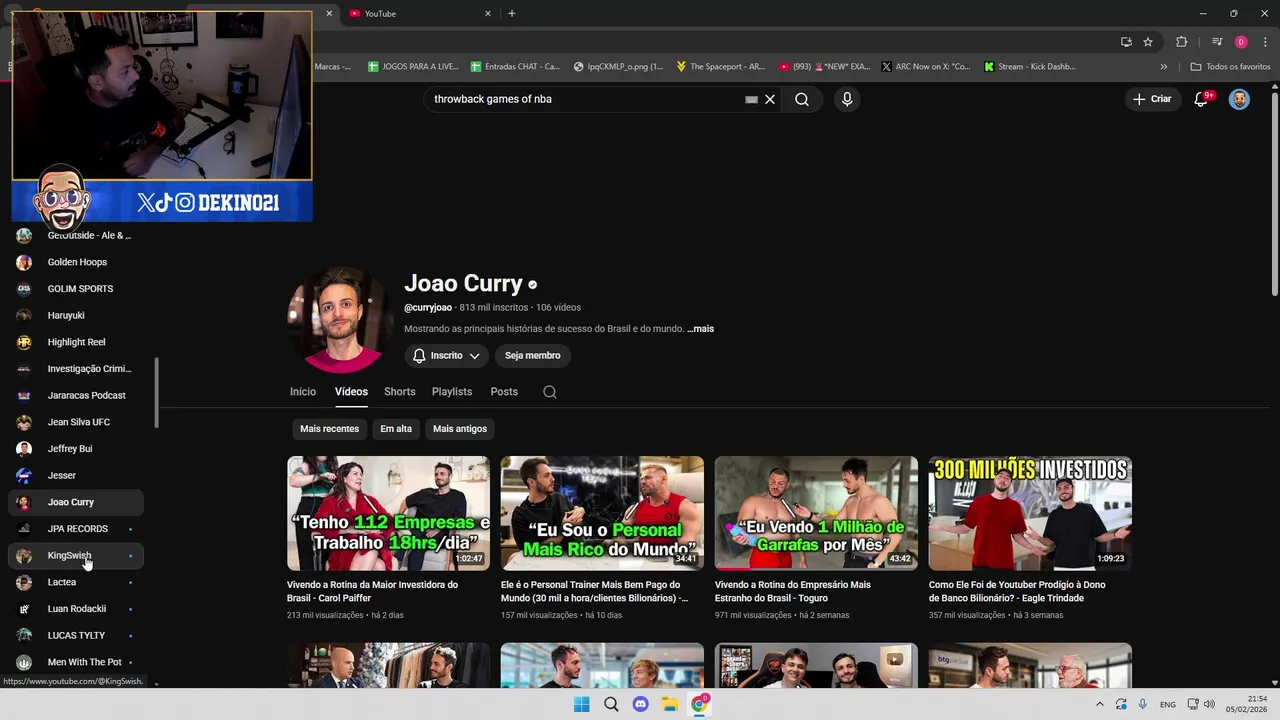Screen dimensions: 1280x720
Task: Open the Windows Start menu
Action: (x=582, y=704)
